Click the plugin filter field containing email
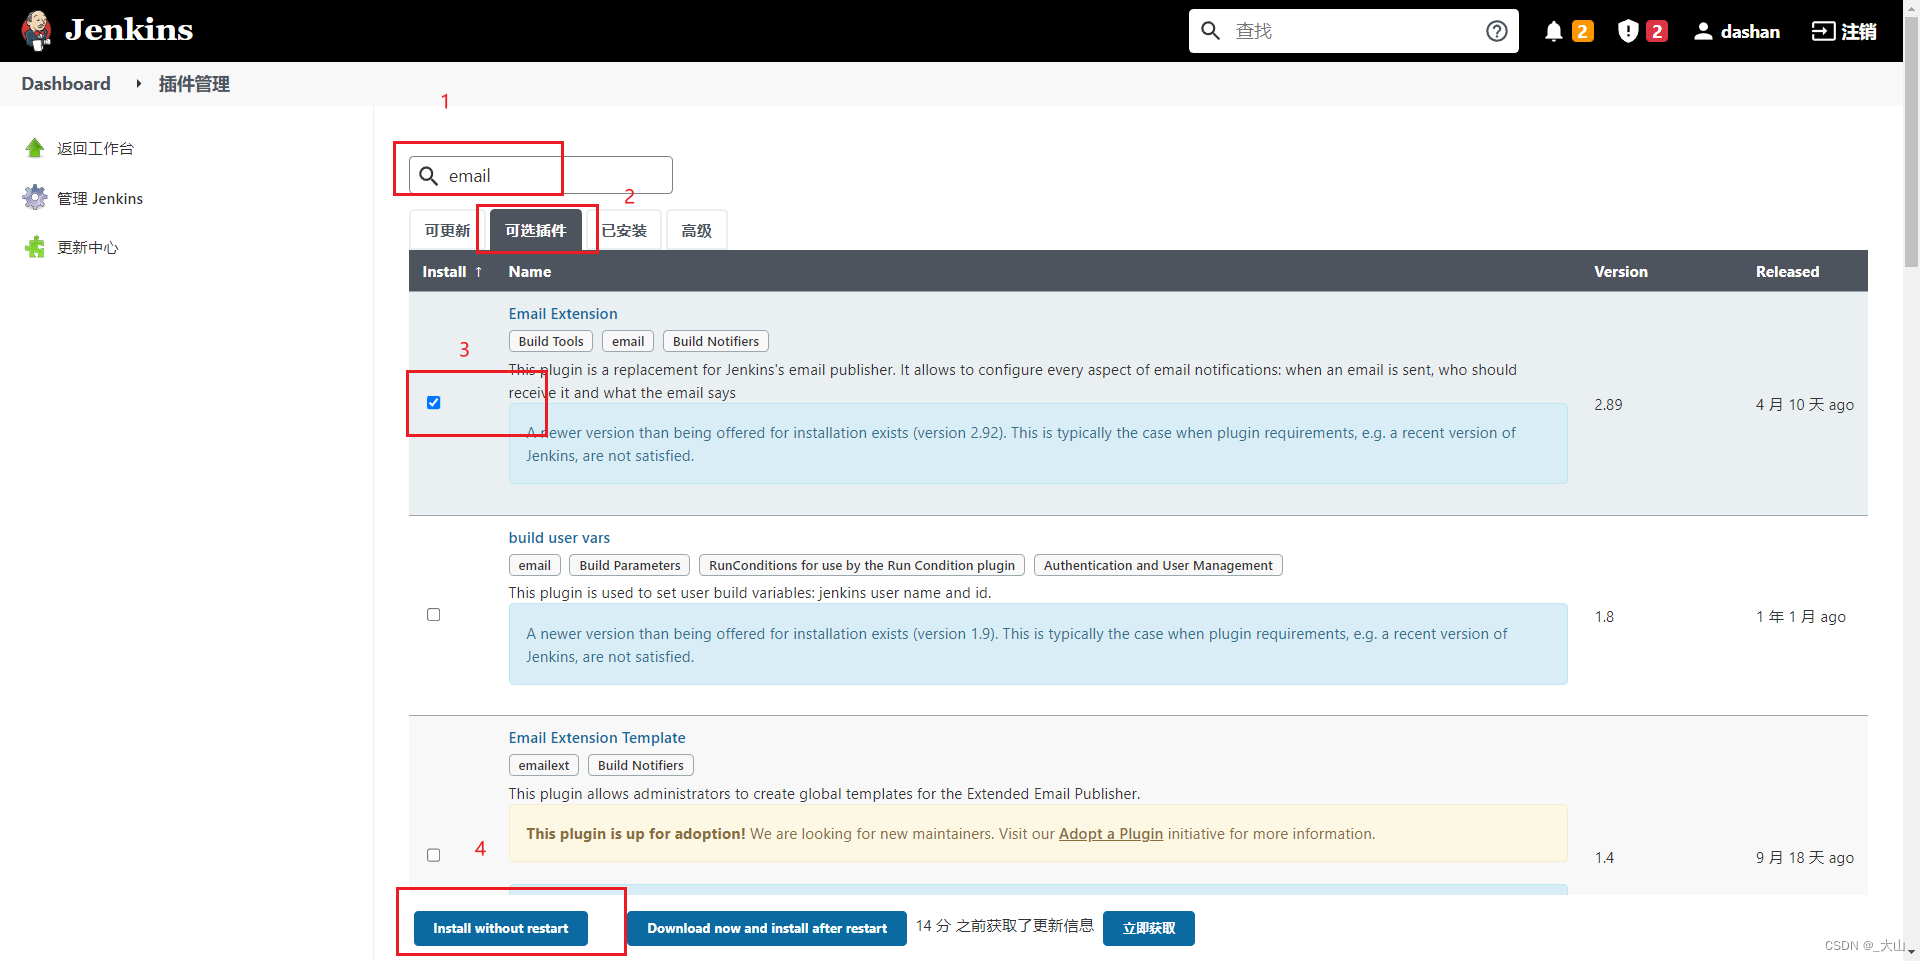This screenshot has height=961, width=1920. 541,176
